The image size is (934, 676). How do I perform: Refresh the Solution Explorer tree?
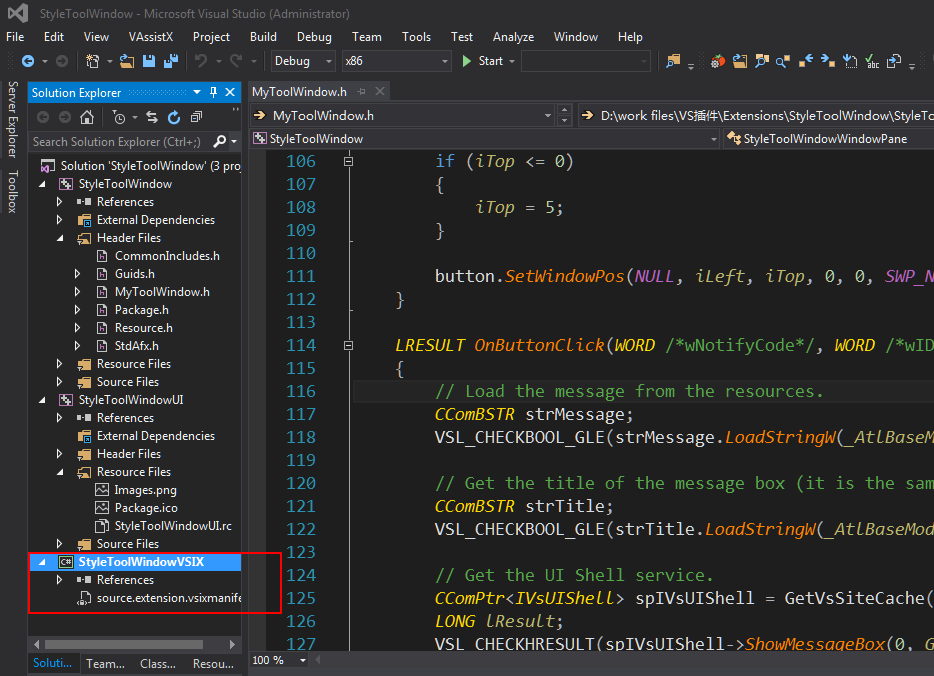pyautogui.click(x=173, y=117)
